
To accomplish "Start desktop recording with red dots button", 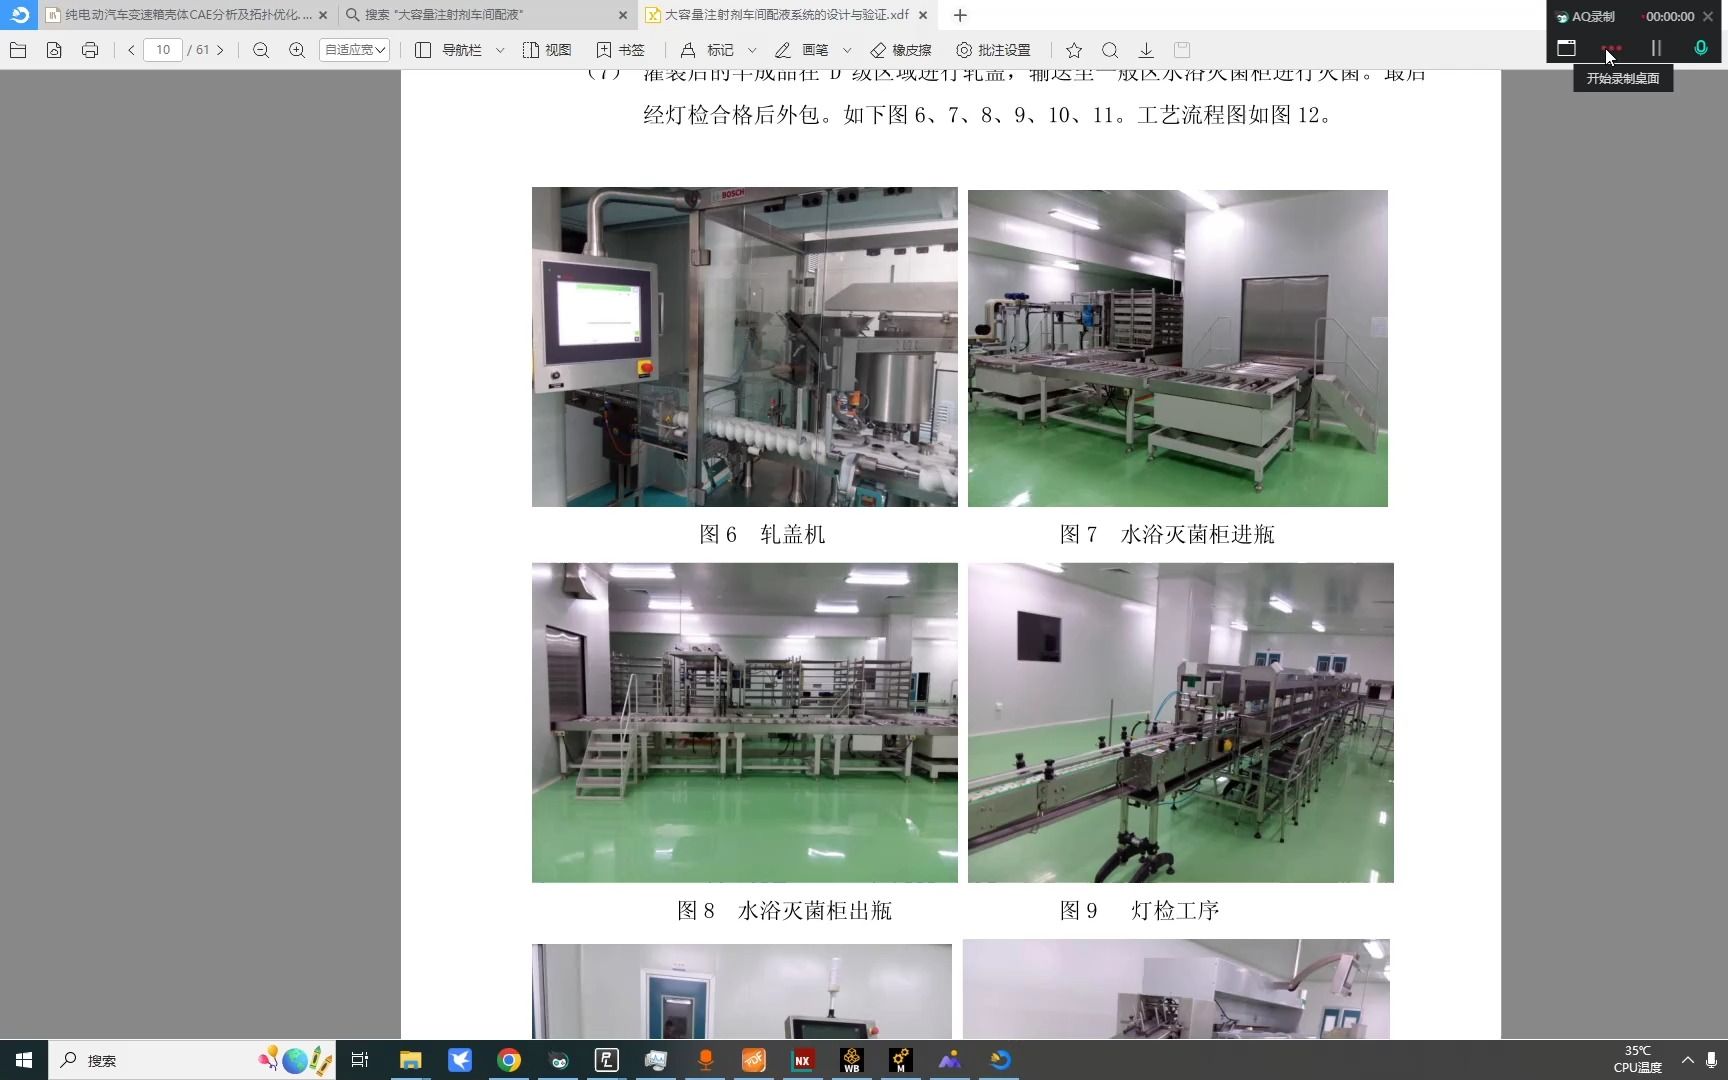I will point(1611,48).
